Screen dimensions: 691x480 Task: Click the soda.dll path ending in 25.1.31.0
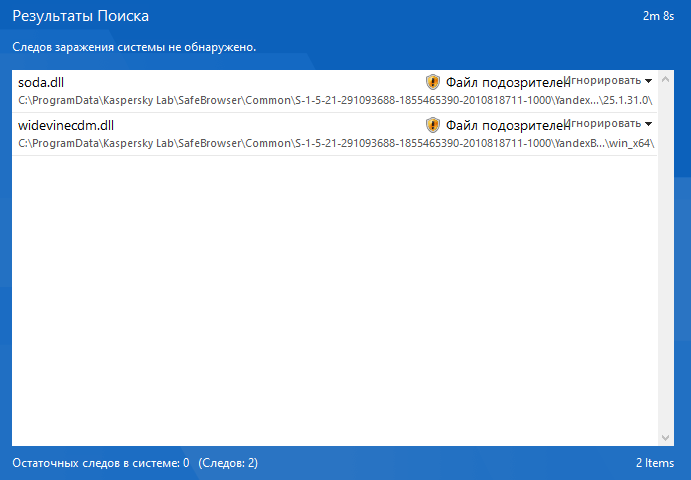(335, 100)
